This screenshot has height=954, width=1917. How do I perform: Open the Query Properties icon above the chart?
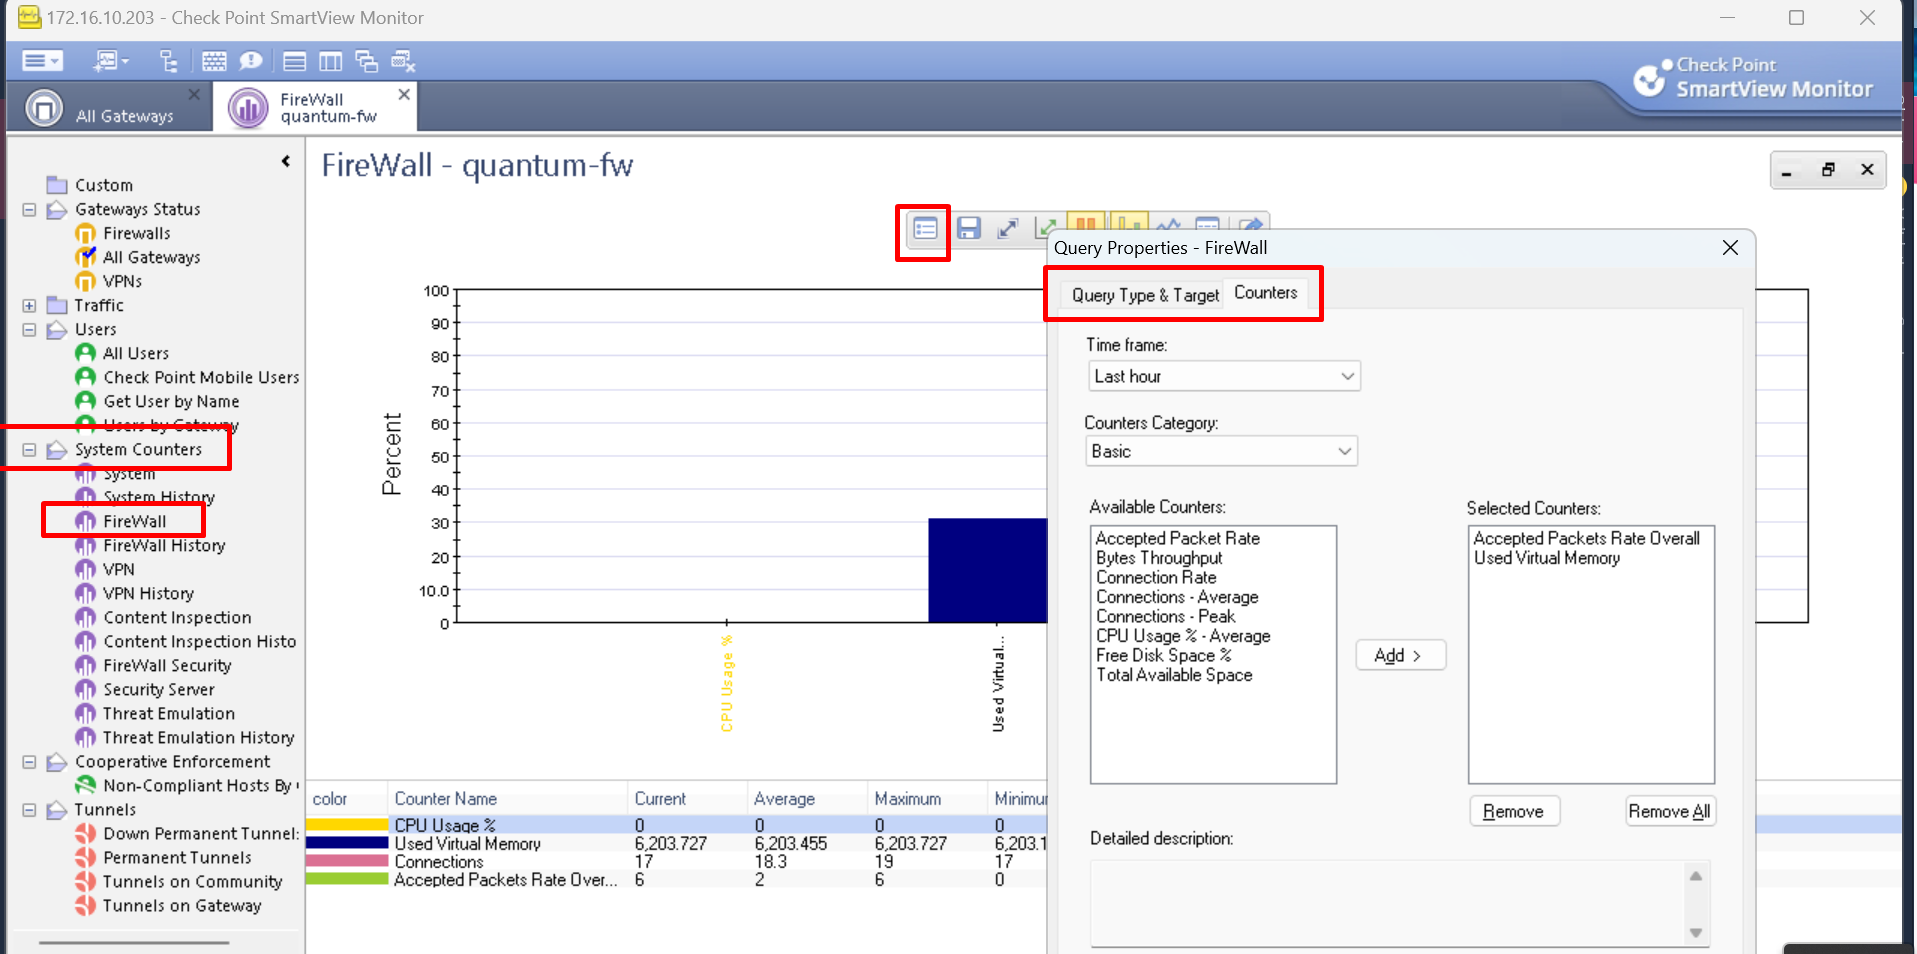click(922, 229)
